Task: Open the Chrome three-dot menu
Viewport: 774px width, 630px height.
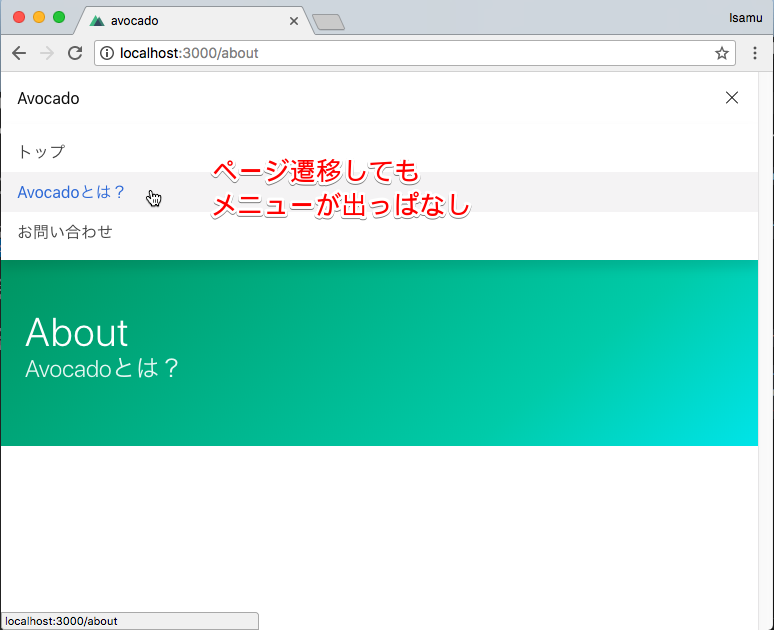Action: (x=755, y=53)
